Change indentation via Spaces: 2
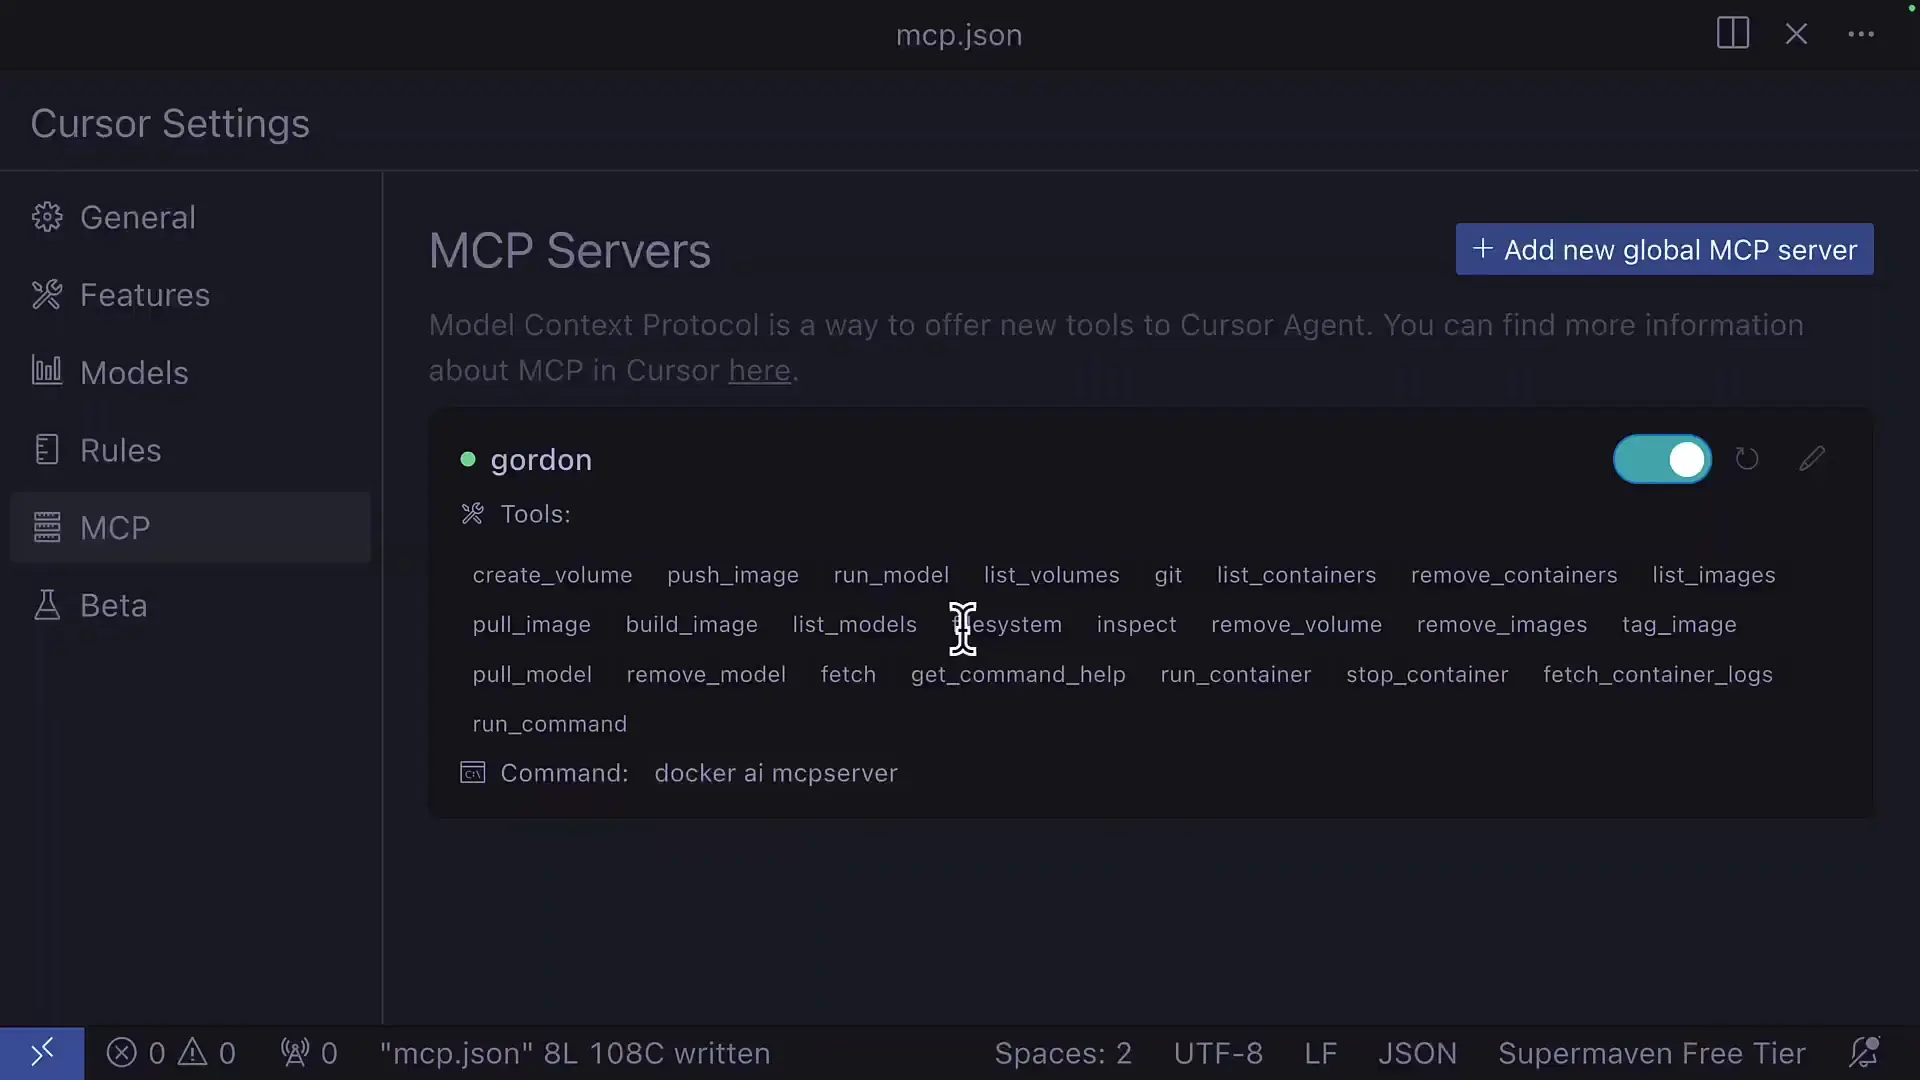This screenshot has width=1920, height=1080. pyautogui.click(x=1063, y=1053)
